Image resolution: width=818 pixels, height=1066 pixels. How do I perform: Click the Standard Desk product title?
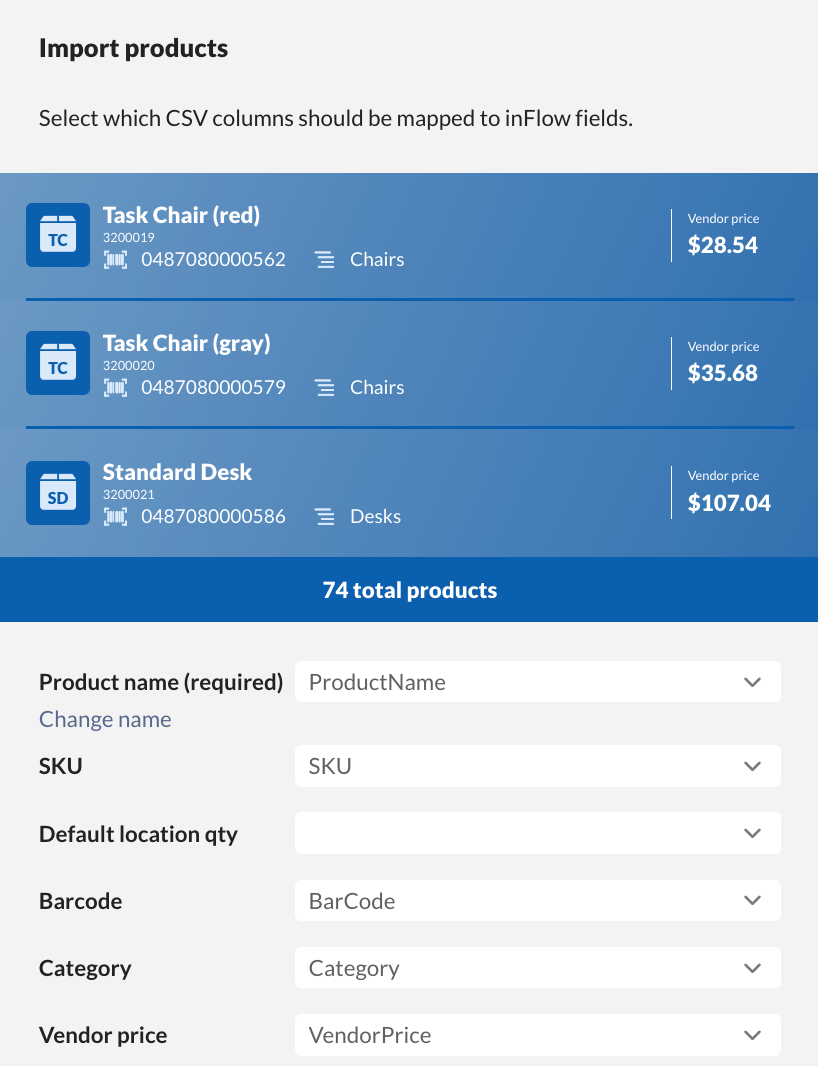(177, 472)
